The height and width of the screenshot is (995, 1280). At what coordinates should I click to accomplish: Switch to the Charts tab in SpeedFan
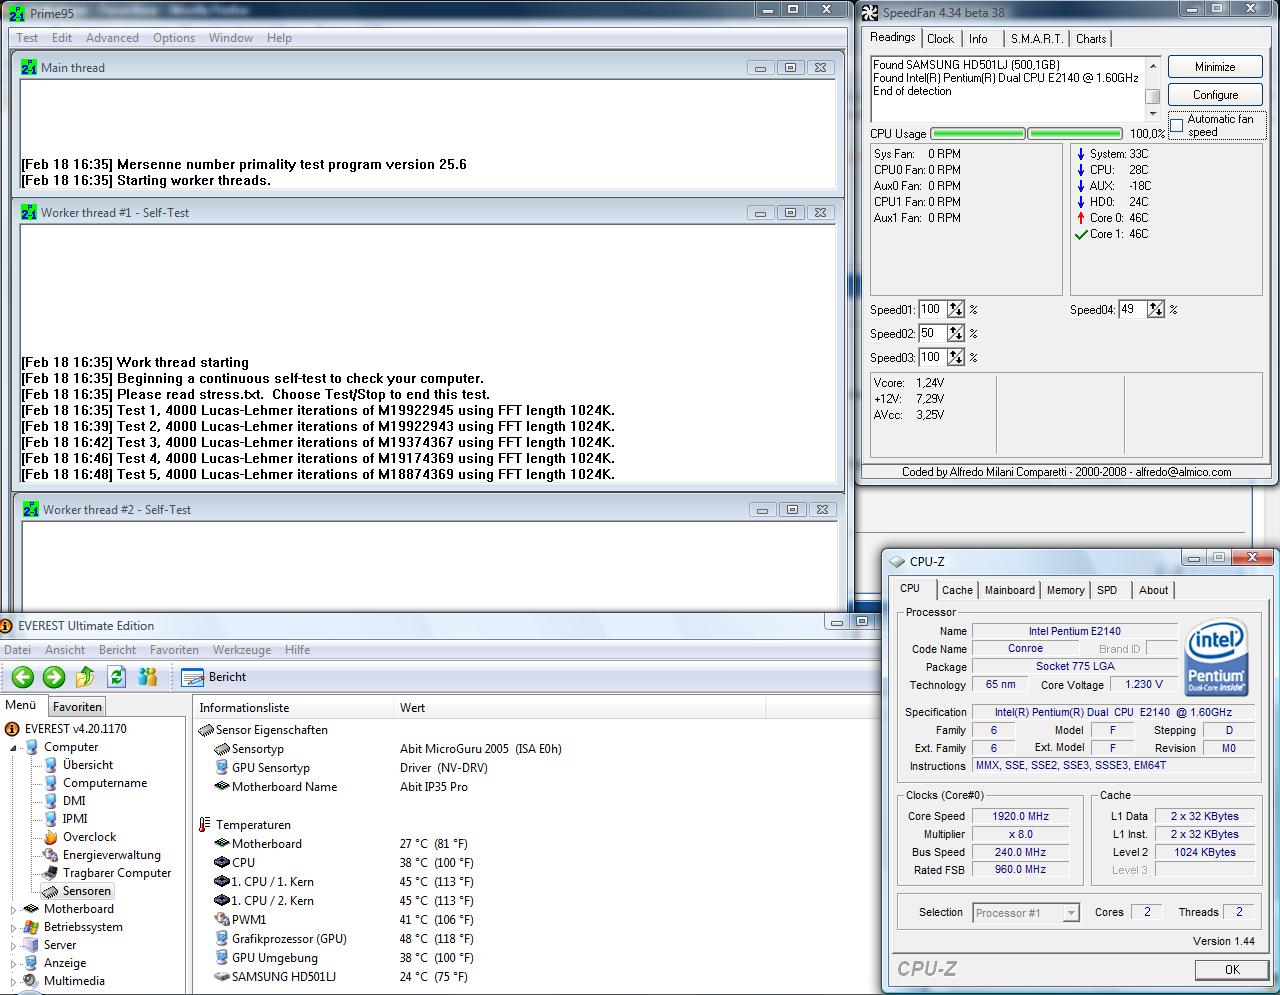click(1091, 39)
